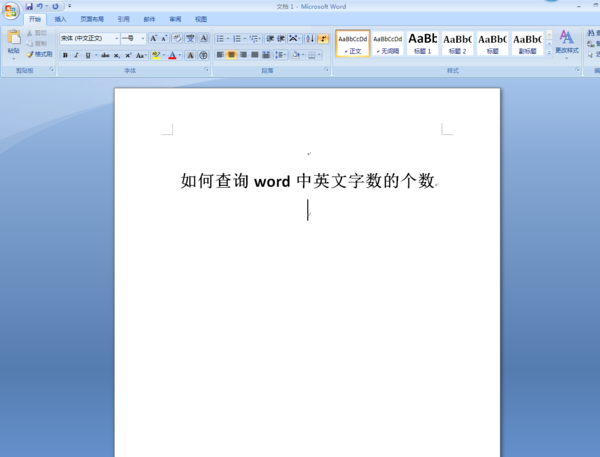Switch to the 插入 (Insert) tab
Screen dimensions: 600x457
pyautogui.click(x=60, y=19)
